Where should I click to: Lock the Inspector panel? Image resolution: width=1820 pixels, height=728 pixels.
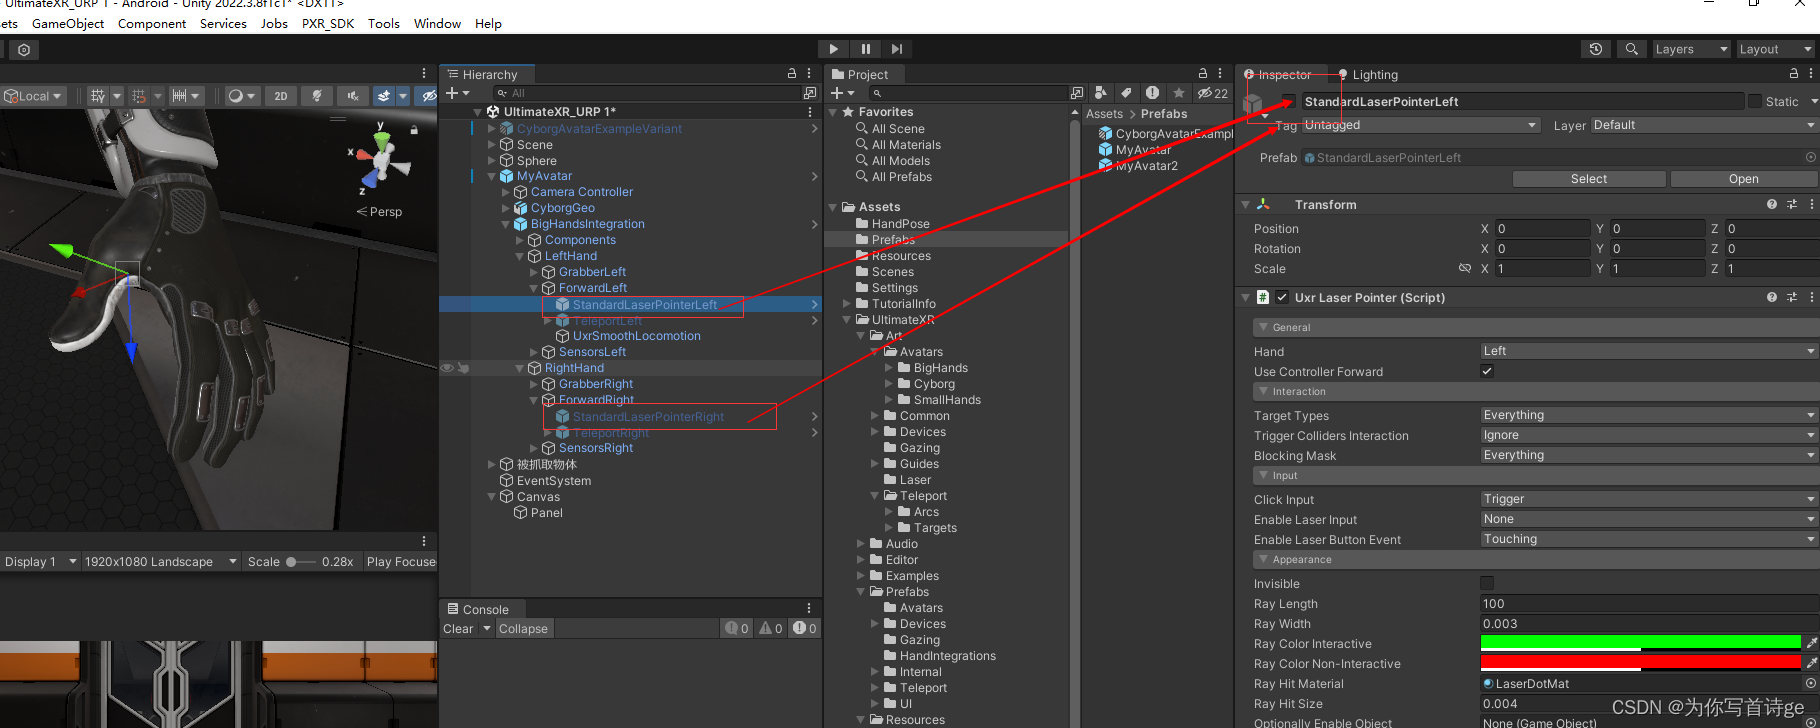pyautogui.click(x=1794, y=74)
